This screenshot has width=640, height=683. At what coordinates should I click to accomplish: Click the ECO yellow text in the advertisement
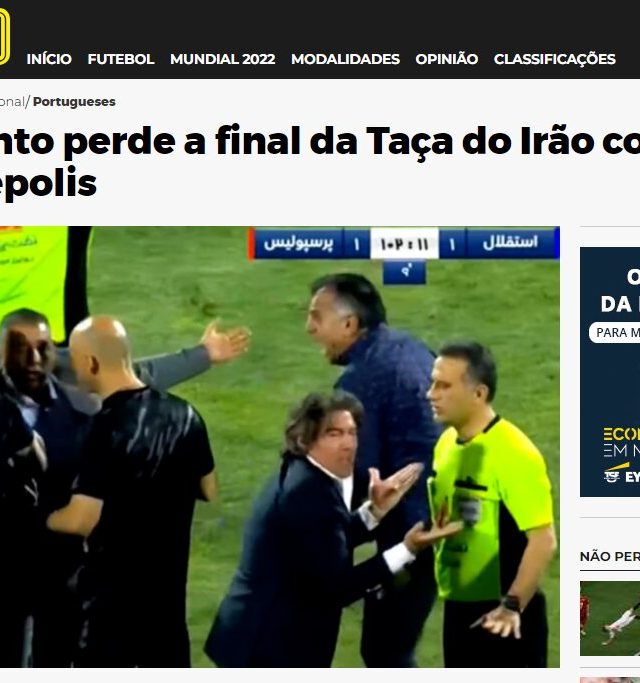point(622,435)
